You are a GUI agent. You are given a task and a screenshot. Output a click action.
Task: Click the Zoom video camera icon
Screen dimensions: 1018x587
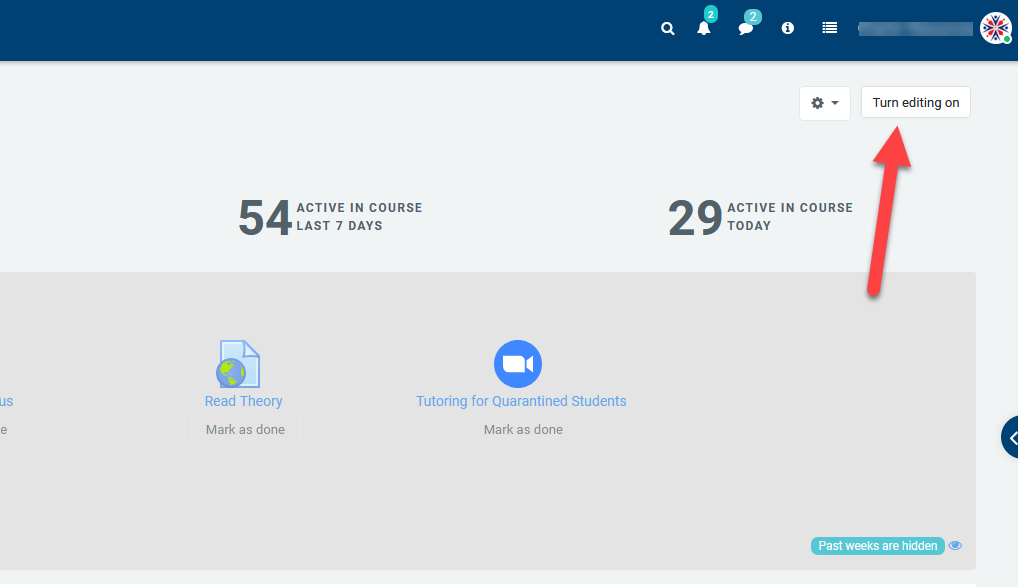[x=518, y=364]
